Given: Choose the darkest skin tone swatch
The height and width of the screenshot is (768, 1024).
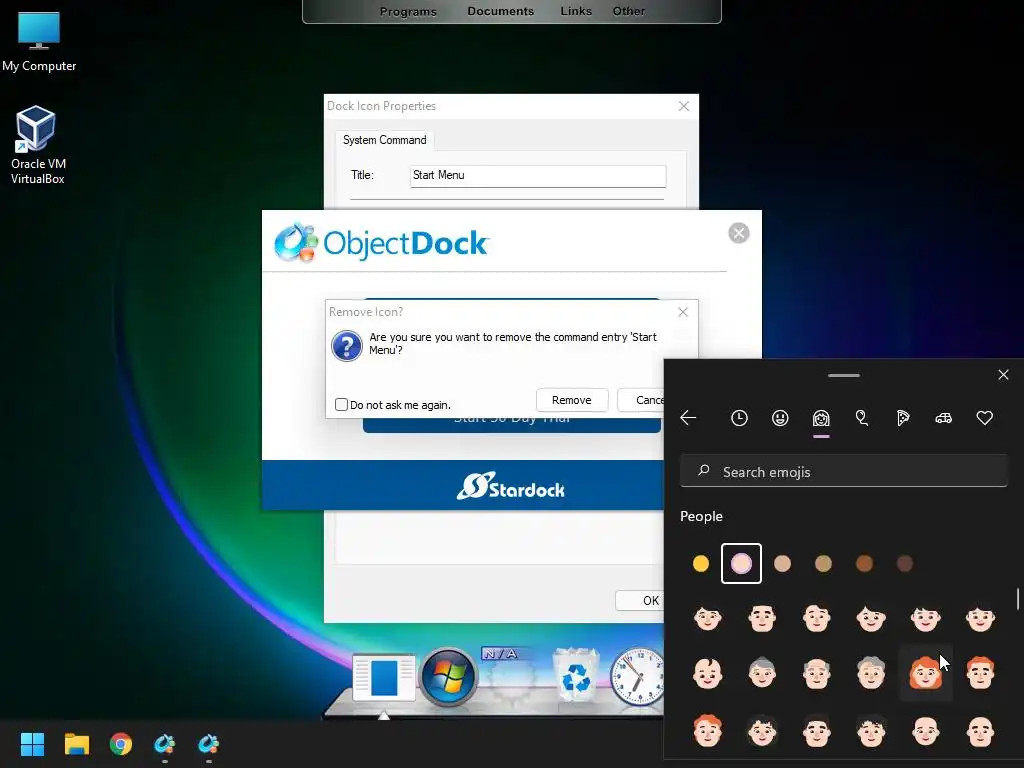Looking at the screenshot, I should point(904,564).
